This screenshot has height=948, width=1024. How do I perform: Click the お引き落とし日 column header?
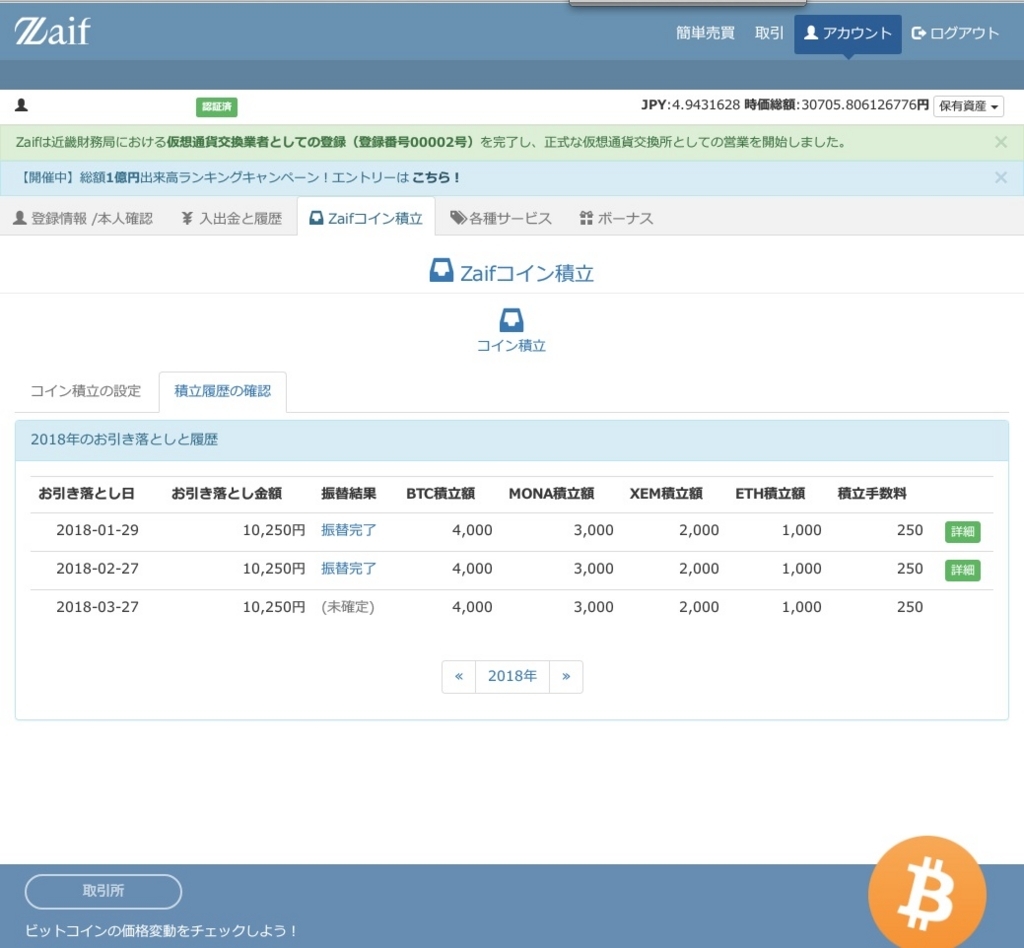coord(86,494)
